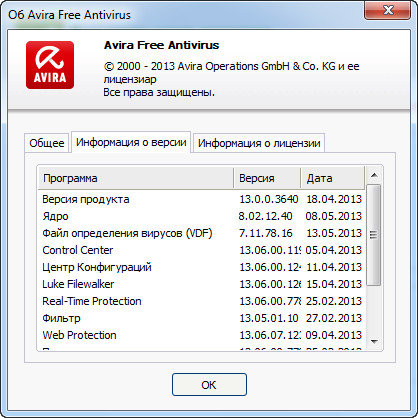Select the Web Protection row

(x=202, y=335)
